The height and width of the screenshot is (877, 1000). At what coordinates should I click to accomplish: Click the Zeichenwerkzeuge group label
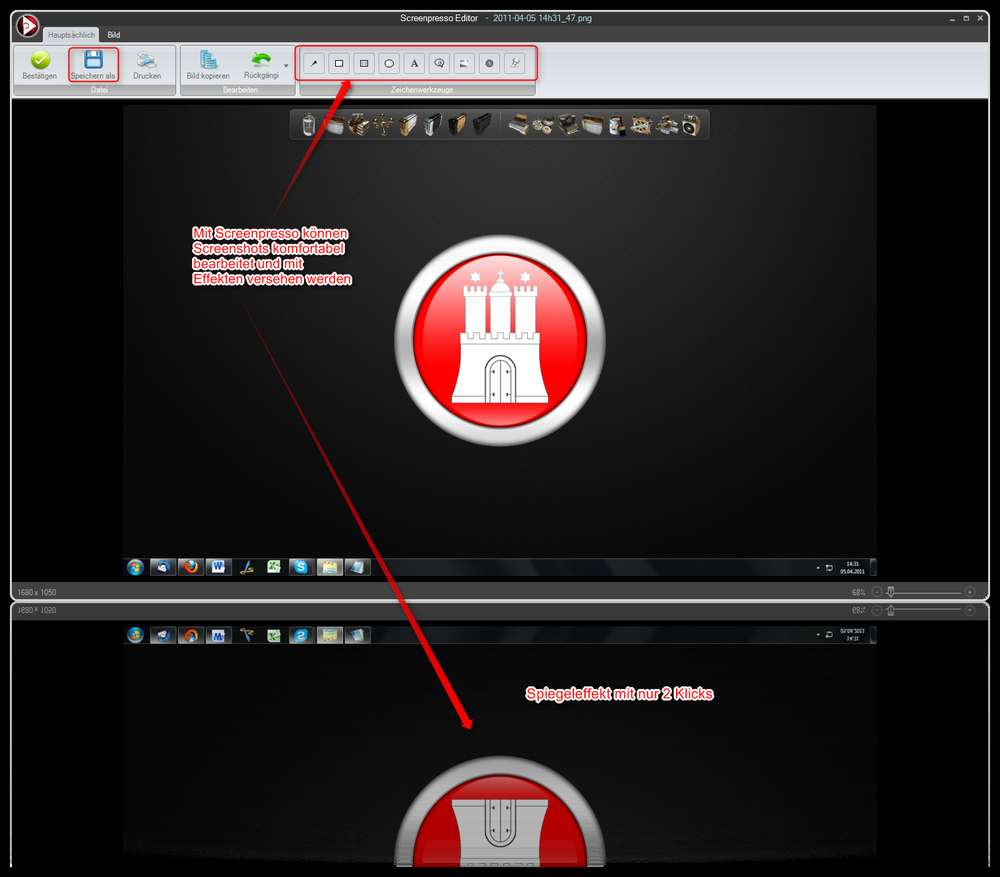click(422, 90)
